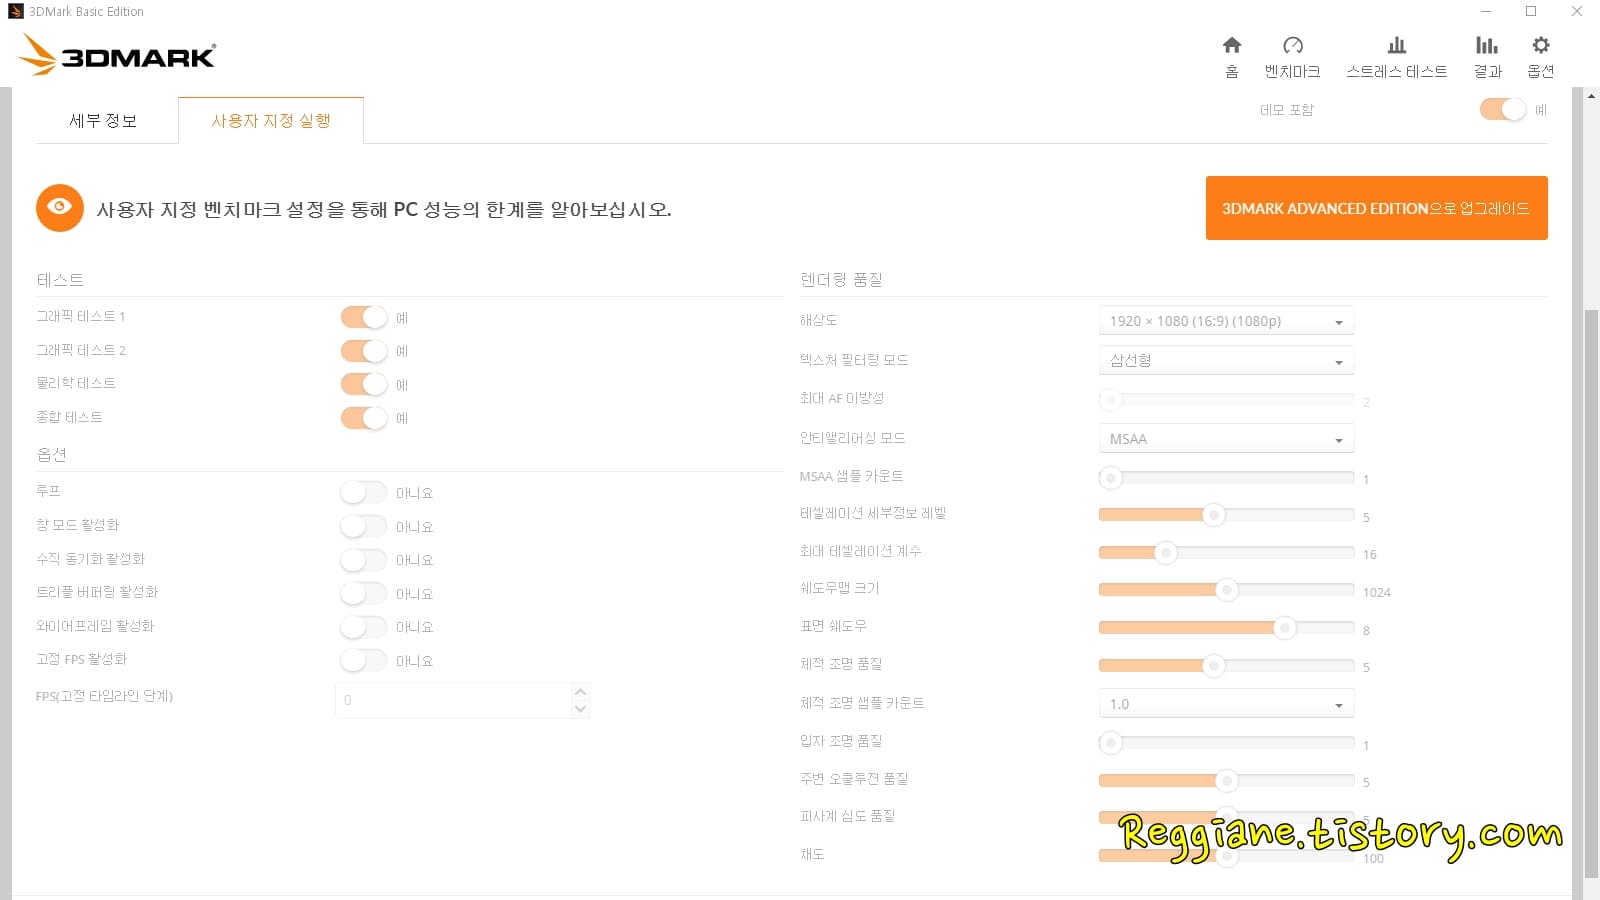Viewport: 1600px width, 900px height.
Task: Adjust the tessellation detail level slider
Action: point(1226,515)
